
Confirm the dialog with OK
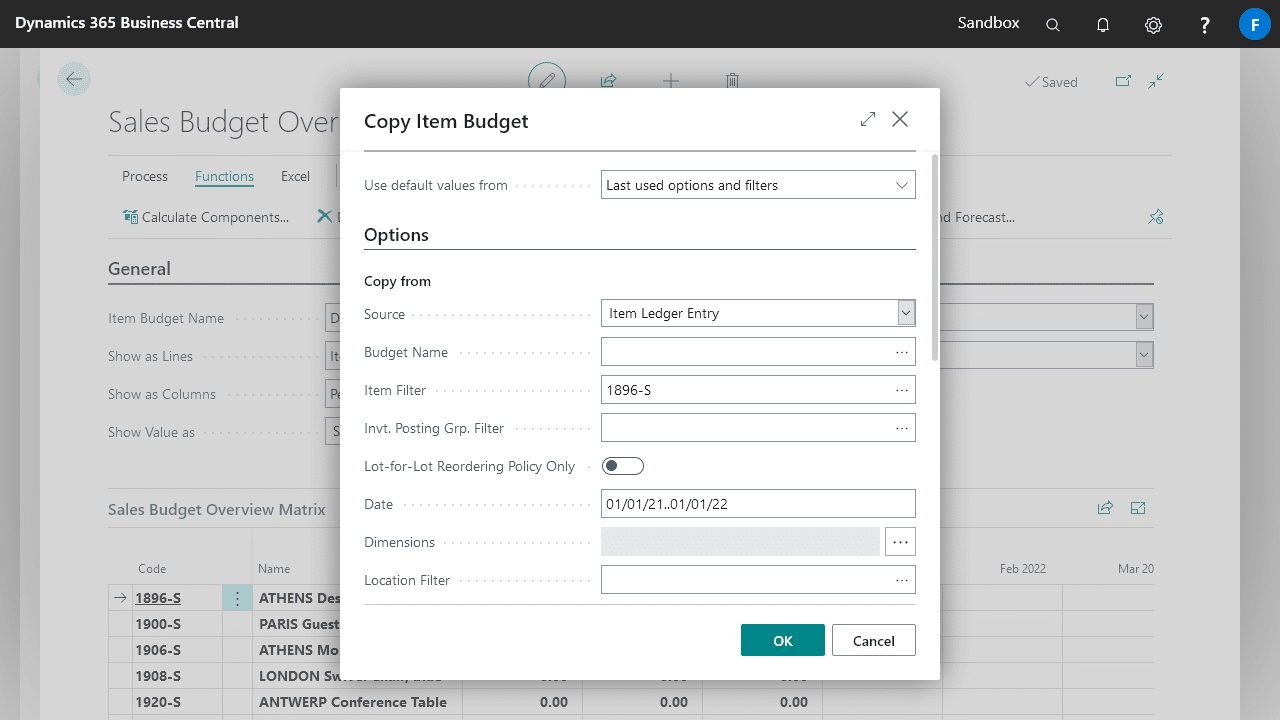coord(782,640)
